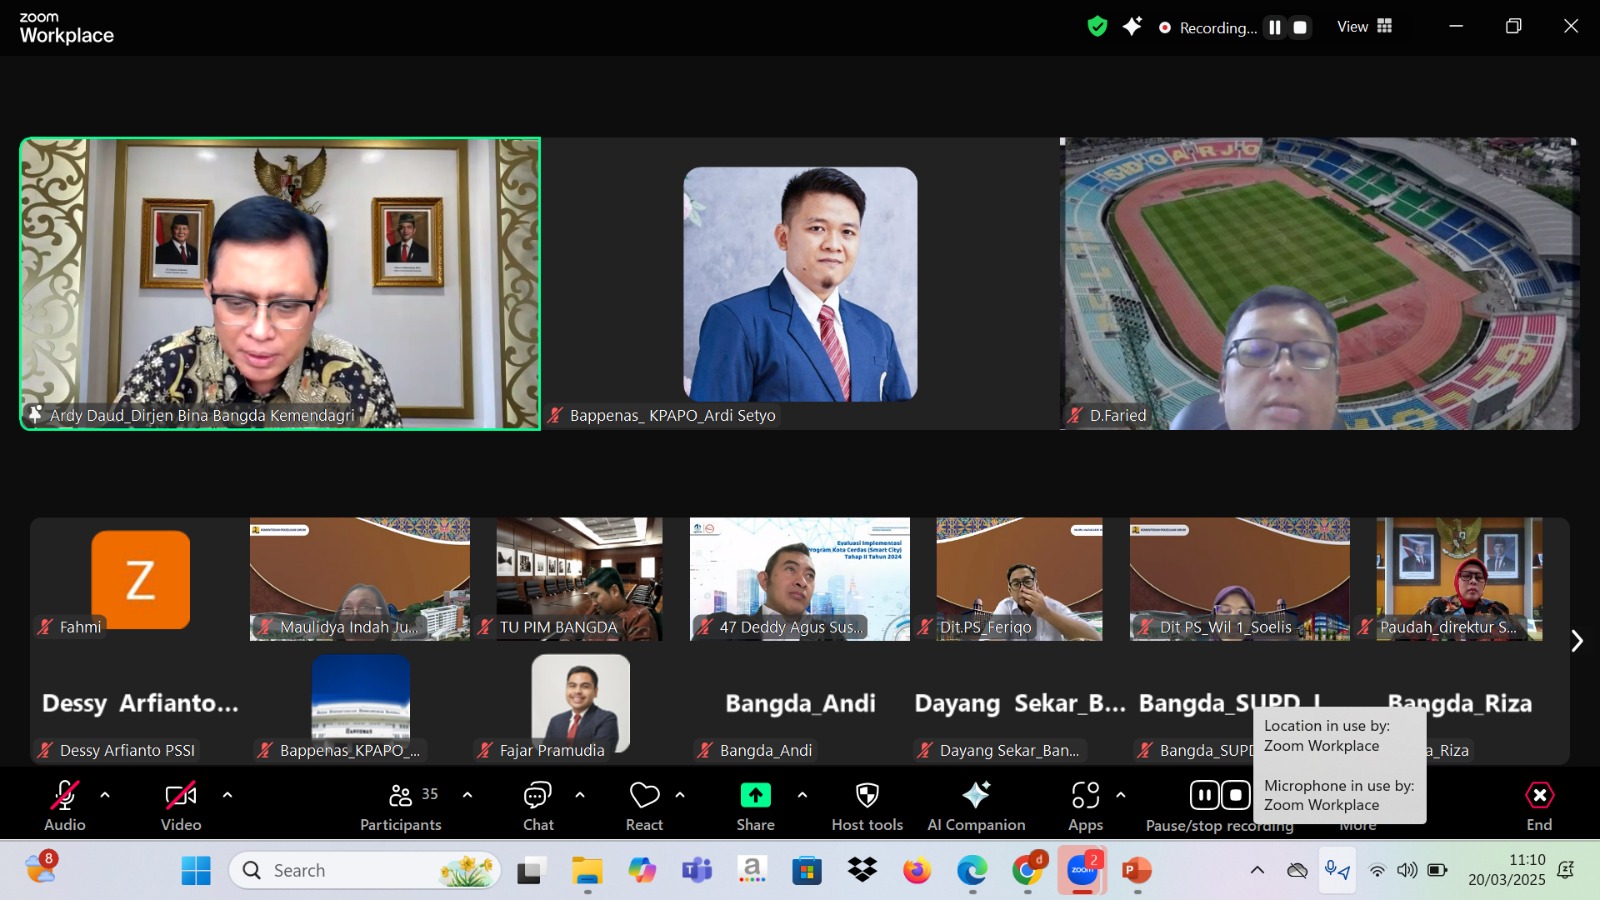Open PowerPoint from the Windows taskbar
This screenshot has width=1600, height=900.
[1136, 871]
